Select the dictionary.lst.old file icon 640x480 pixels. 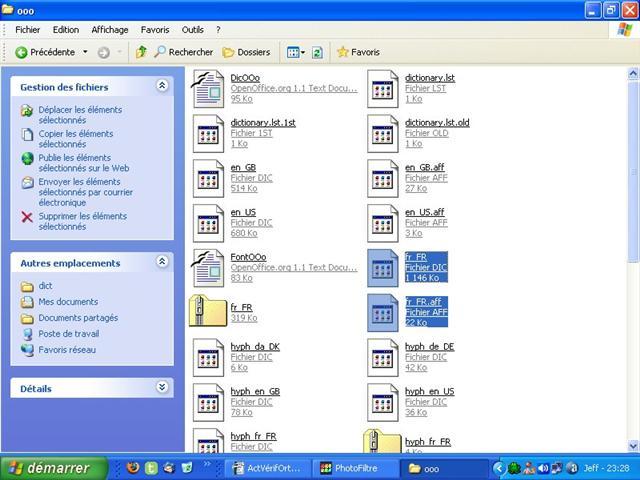[x=382, y=133]
